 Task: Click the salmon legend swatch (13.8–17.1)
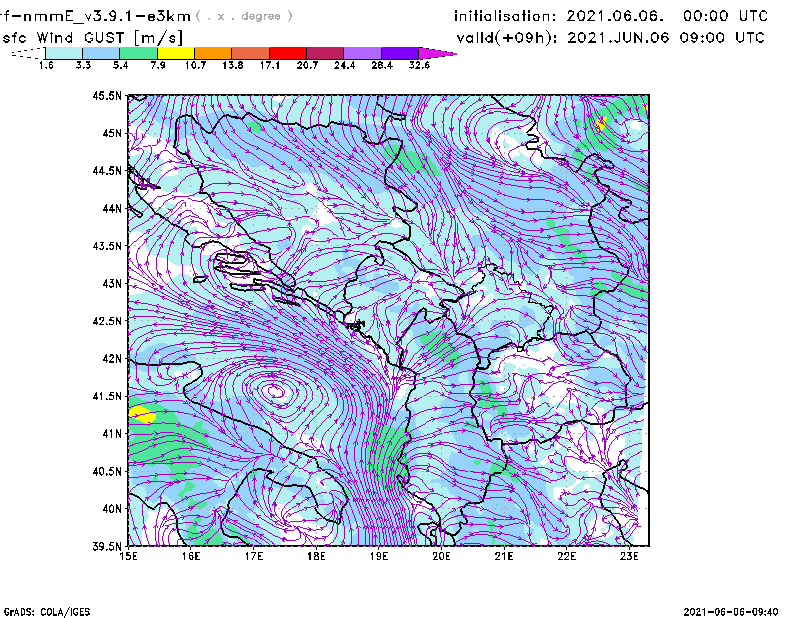click(251, 53)
